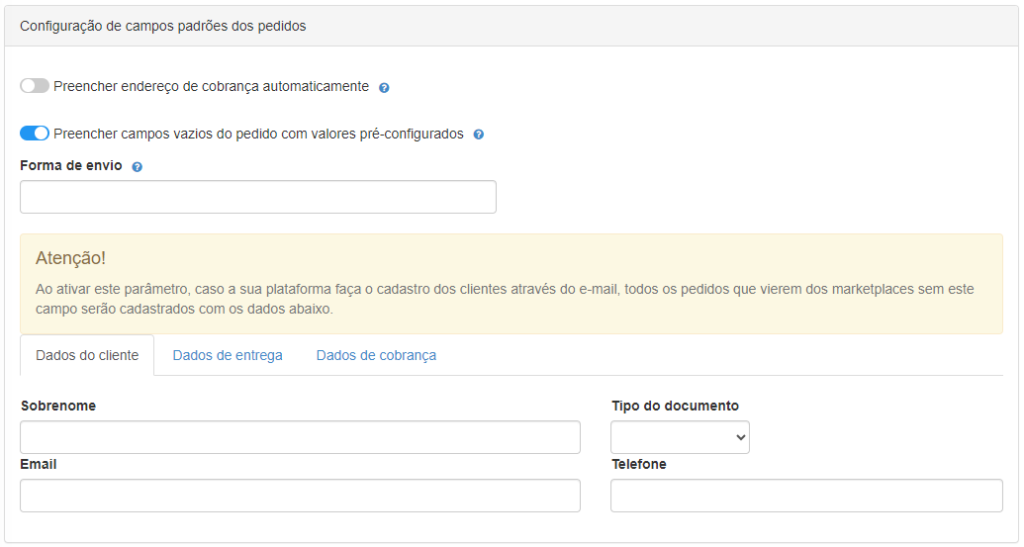This screenshot has height=547, width=1024.
Task: Click the 'Preencher campos vazios do pedido' label text
Action: click(x=258, y=133)
